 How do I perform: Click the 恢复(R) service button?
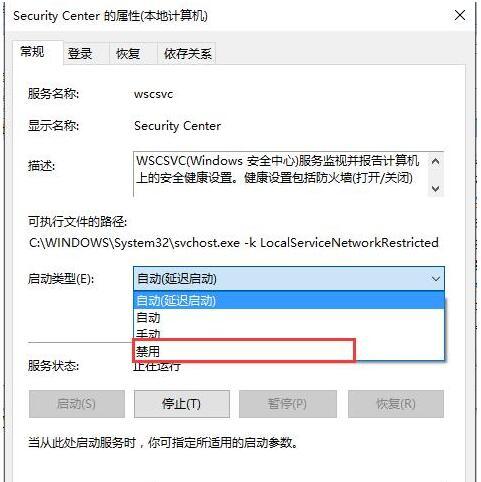(x=396, y=404)
